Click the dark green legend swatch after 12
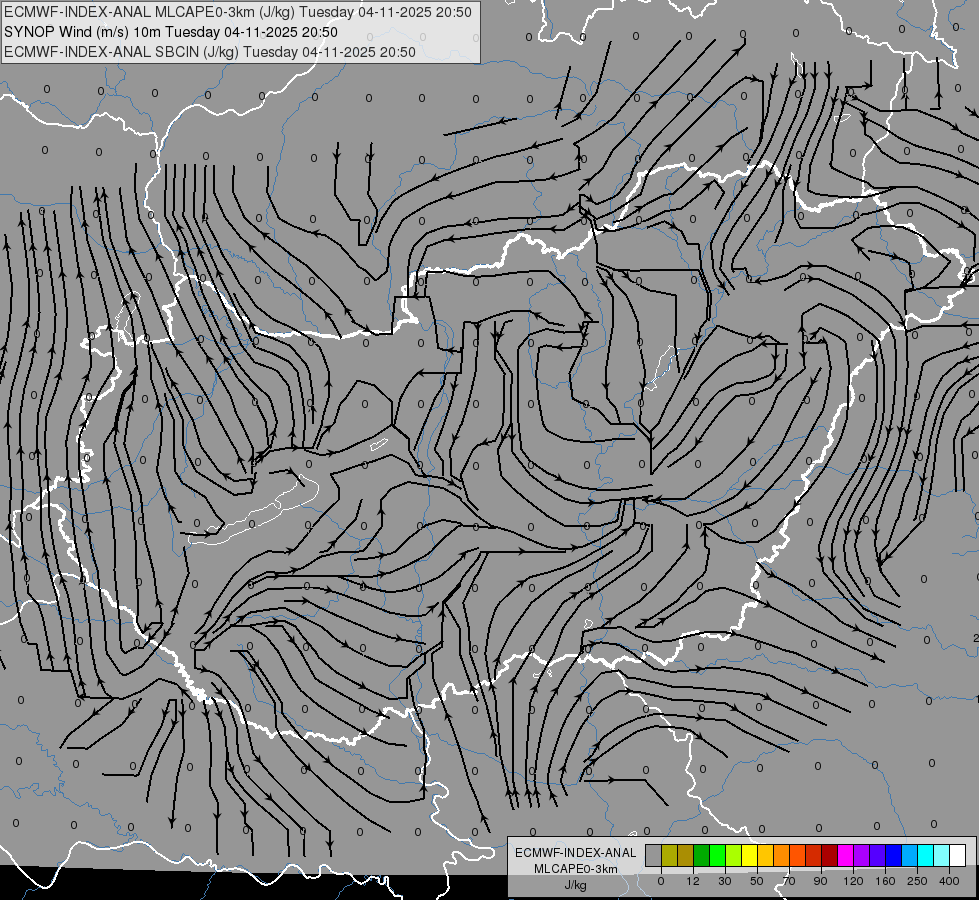Screen dimensions: 979x900 tap(701, 856)
